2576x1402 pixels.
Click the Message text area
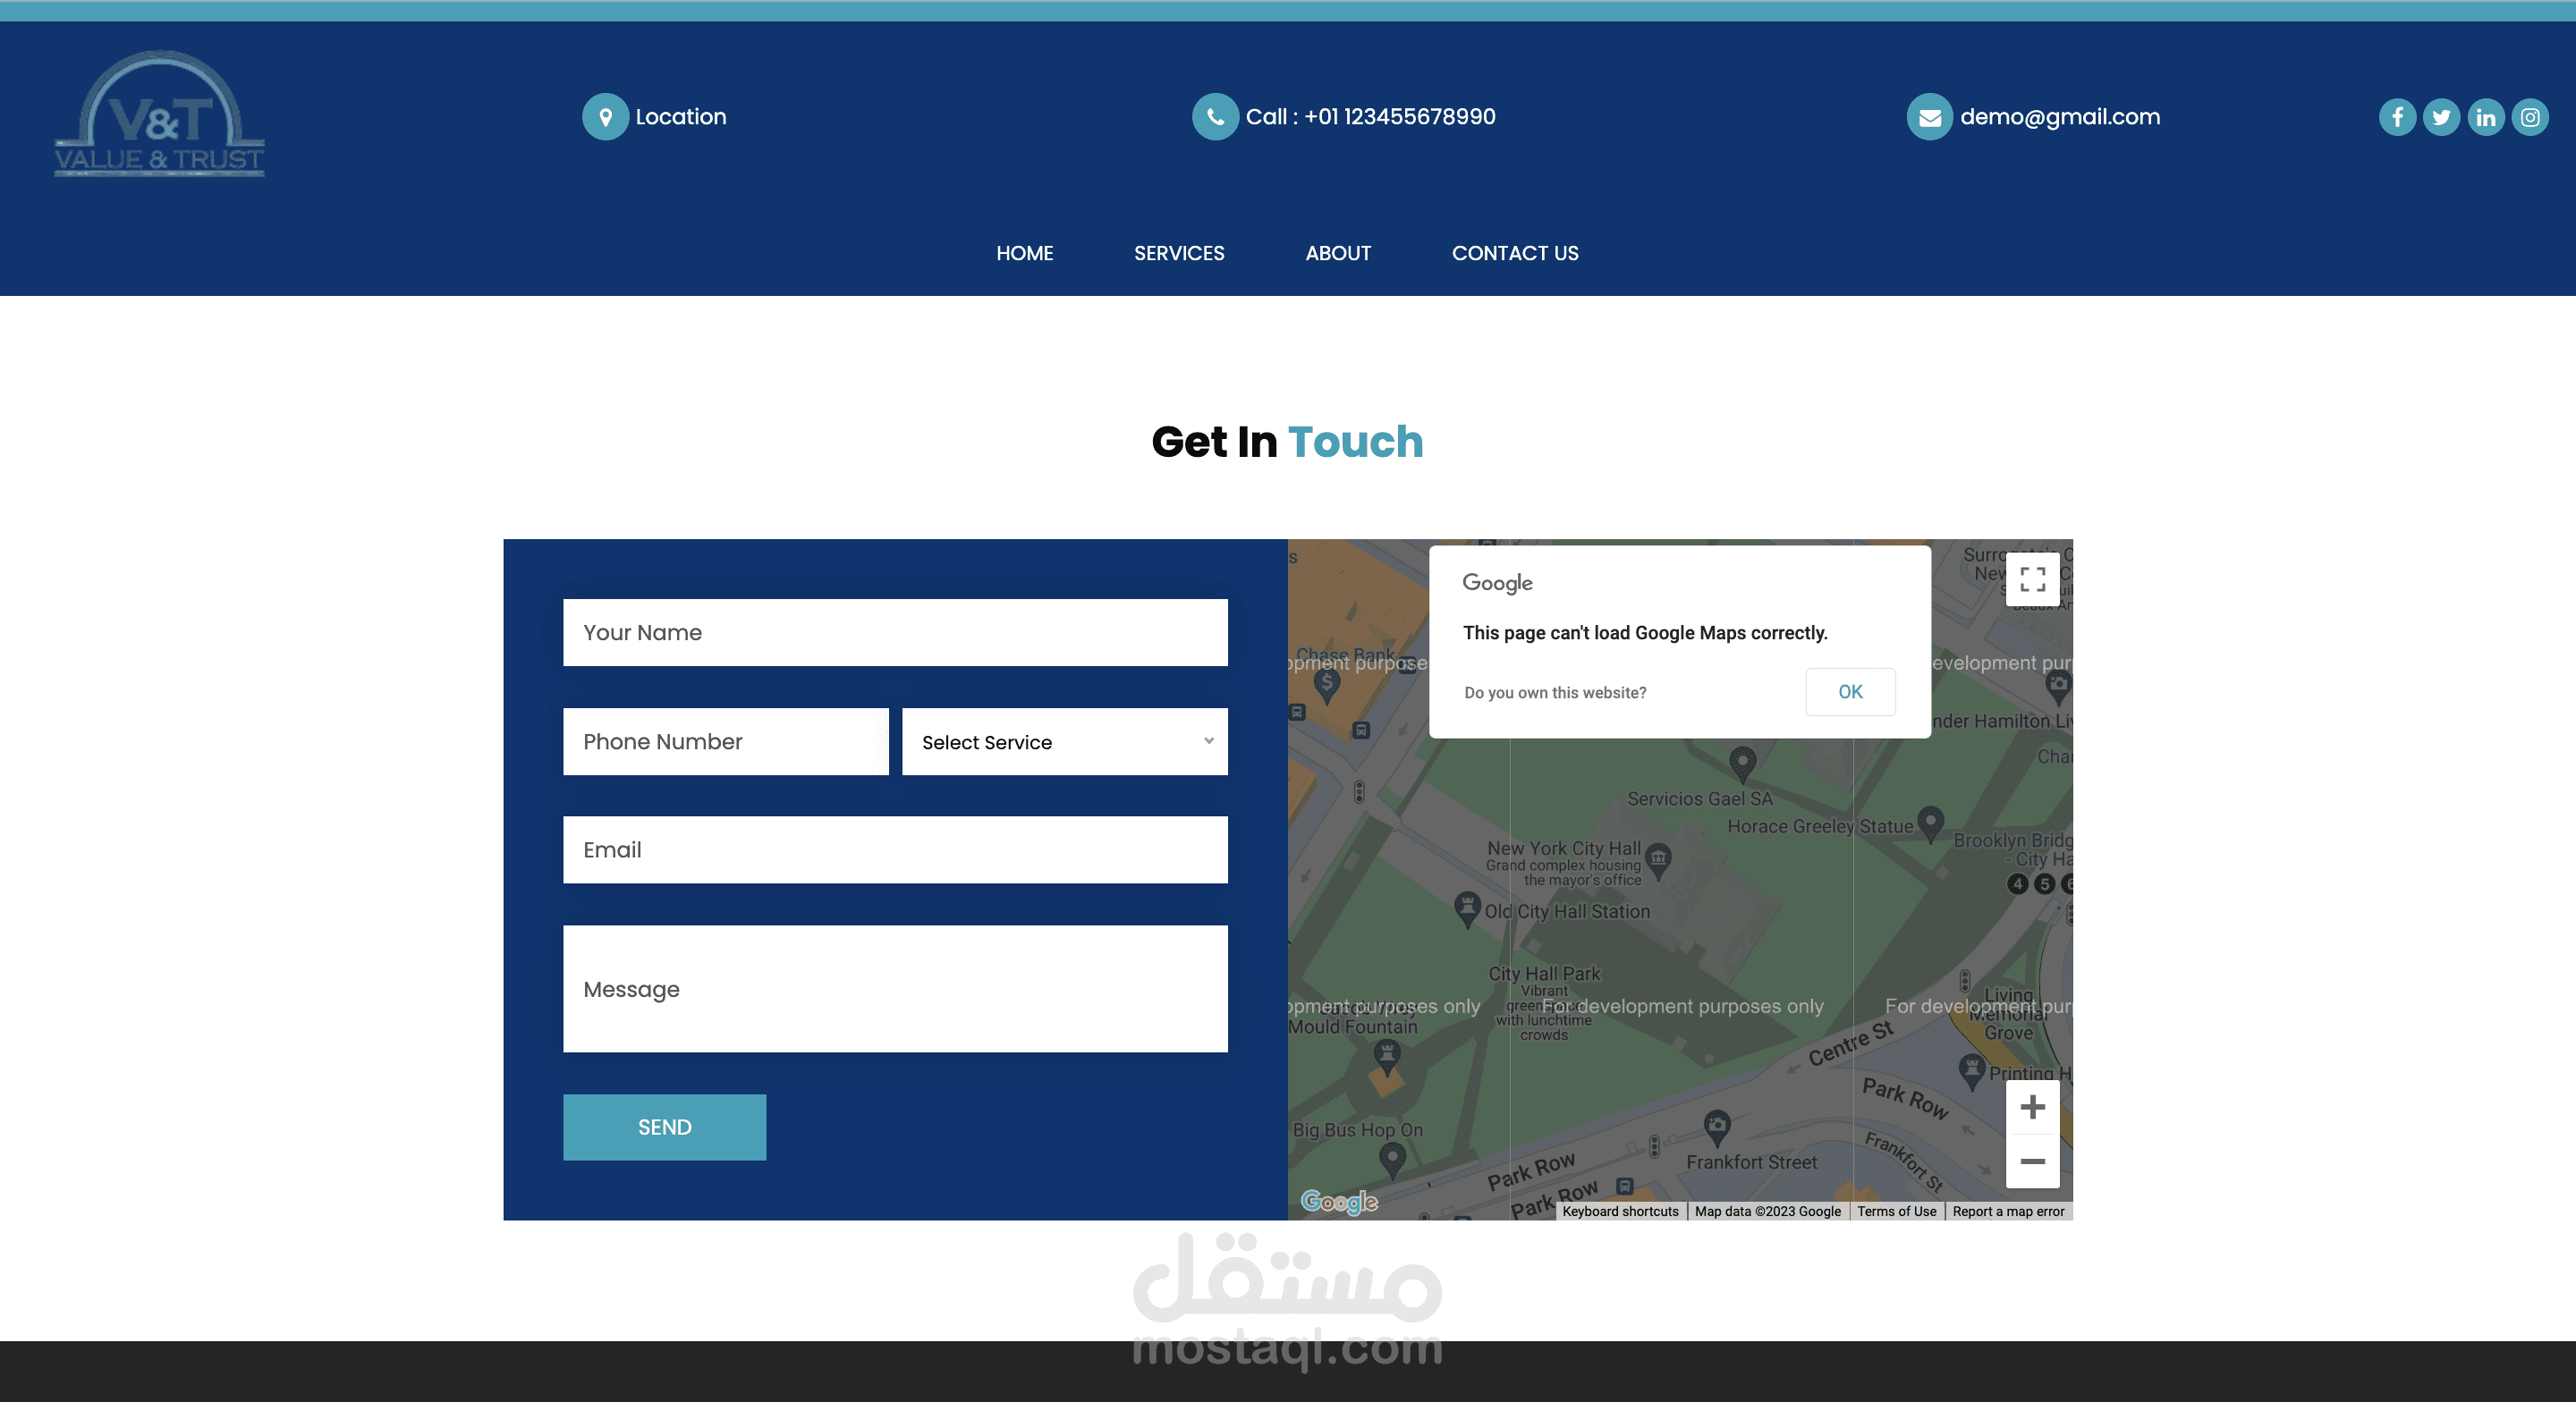click(895, 988)
